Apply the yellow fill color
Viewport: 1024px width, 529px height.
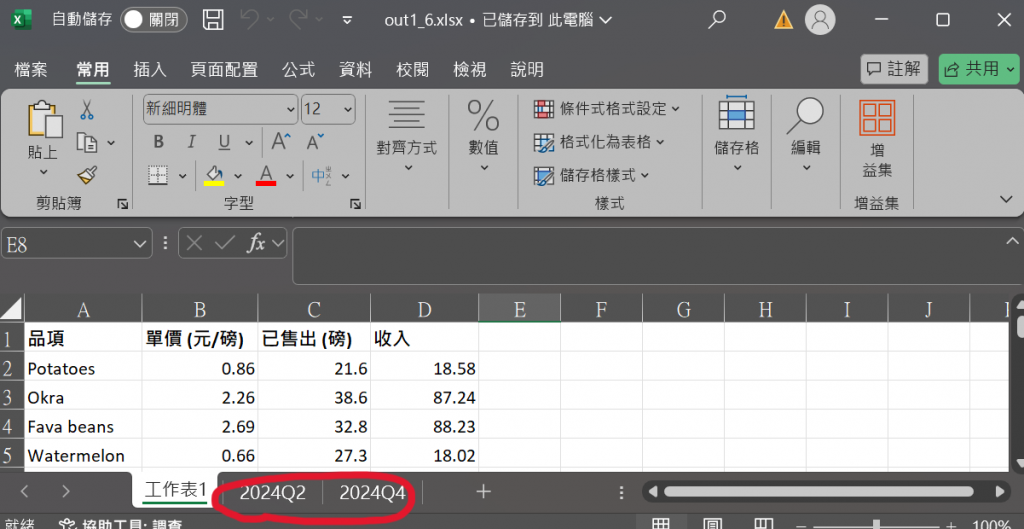[214, 175]
